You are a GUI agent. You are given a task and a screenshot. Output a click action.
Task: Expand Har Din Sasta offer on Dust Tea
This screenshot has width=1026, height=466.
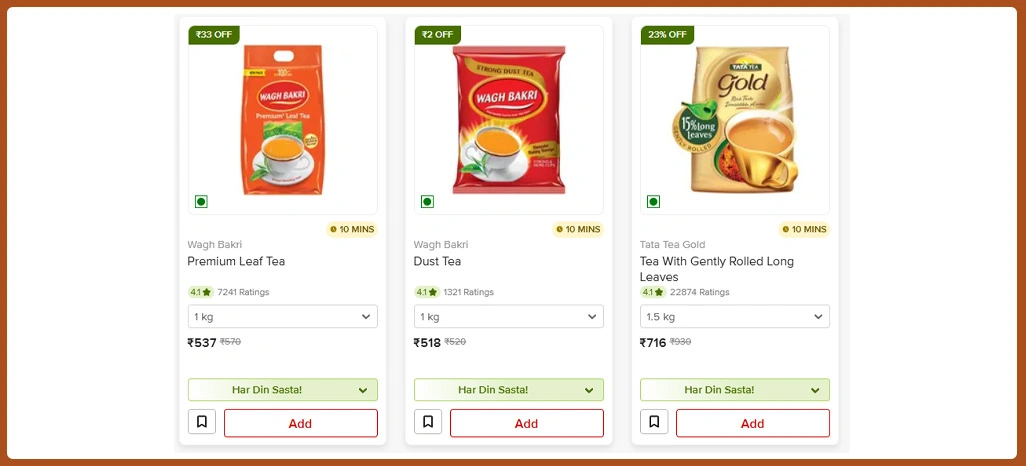click(x=509, y=390)
